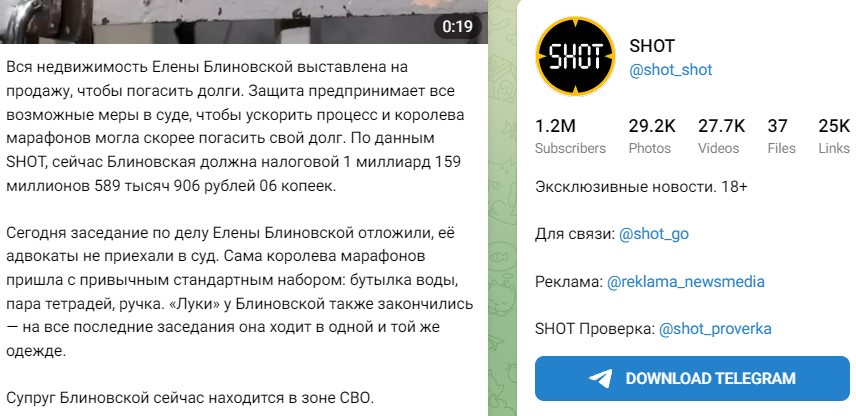Click the paragraph starting with Сегодня заседание
This screenshot has height=416, width=856.
pos(239,292)
